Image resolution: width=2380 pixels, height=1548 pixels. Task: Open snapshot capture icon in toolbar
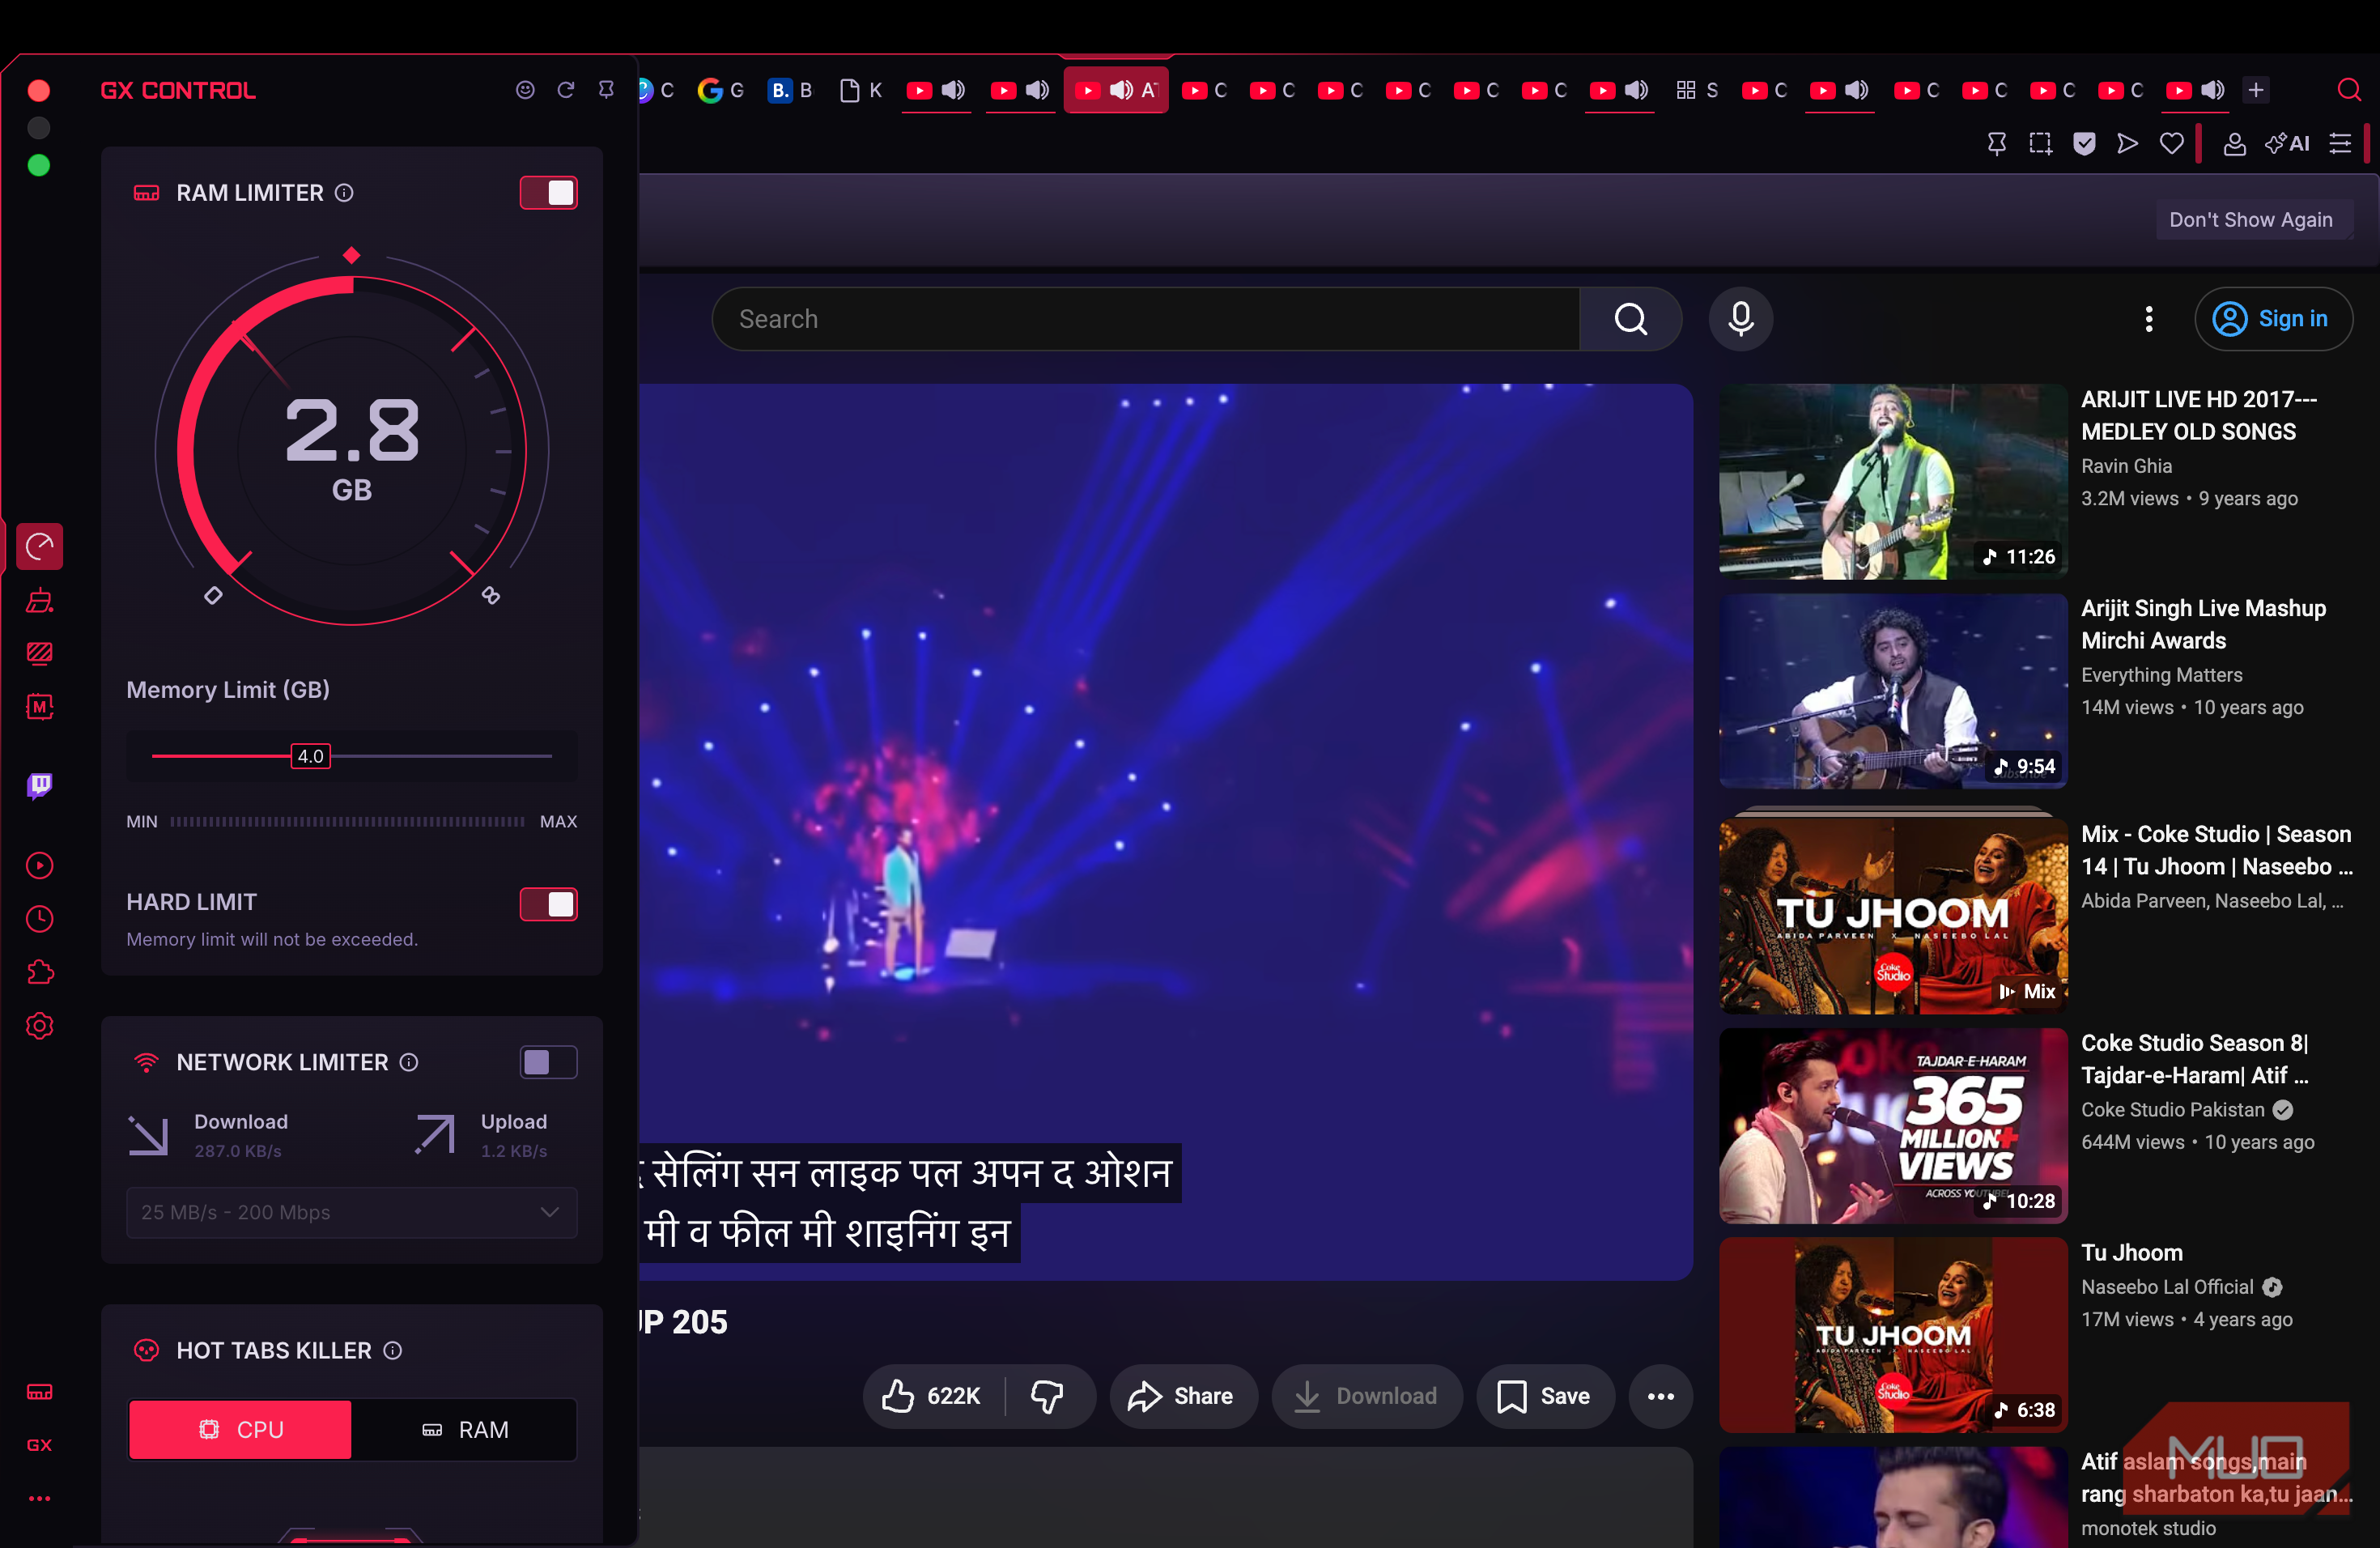tap(2040, 144)
